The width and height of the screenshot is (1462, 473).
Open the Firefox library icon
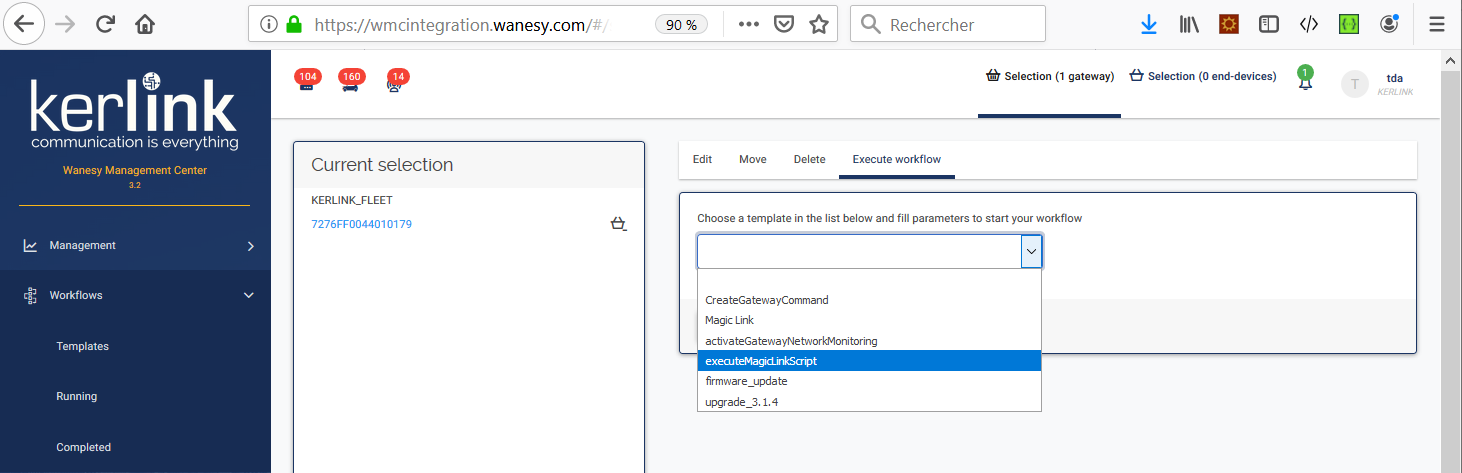tap(1189, 24)
